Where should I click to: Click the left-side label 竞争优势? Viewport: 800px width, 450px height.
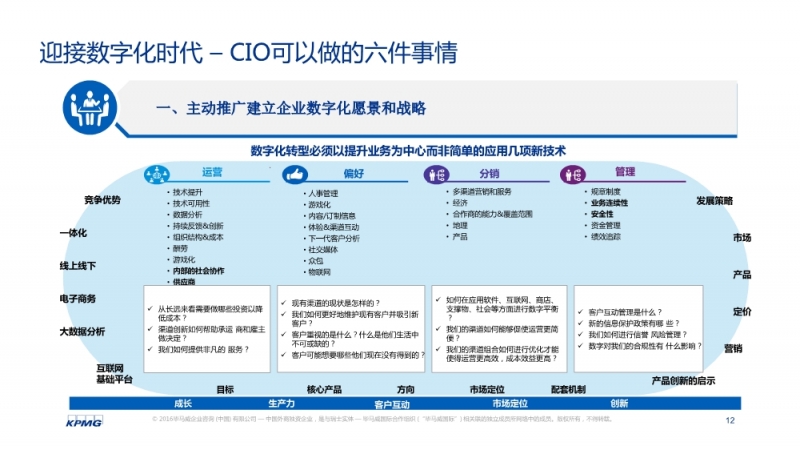point(102,200)
